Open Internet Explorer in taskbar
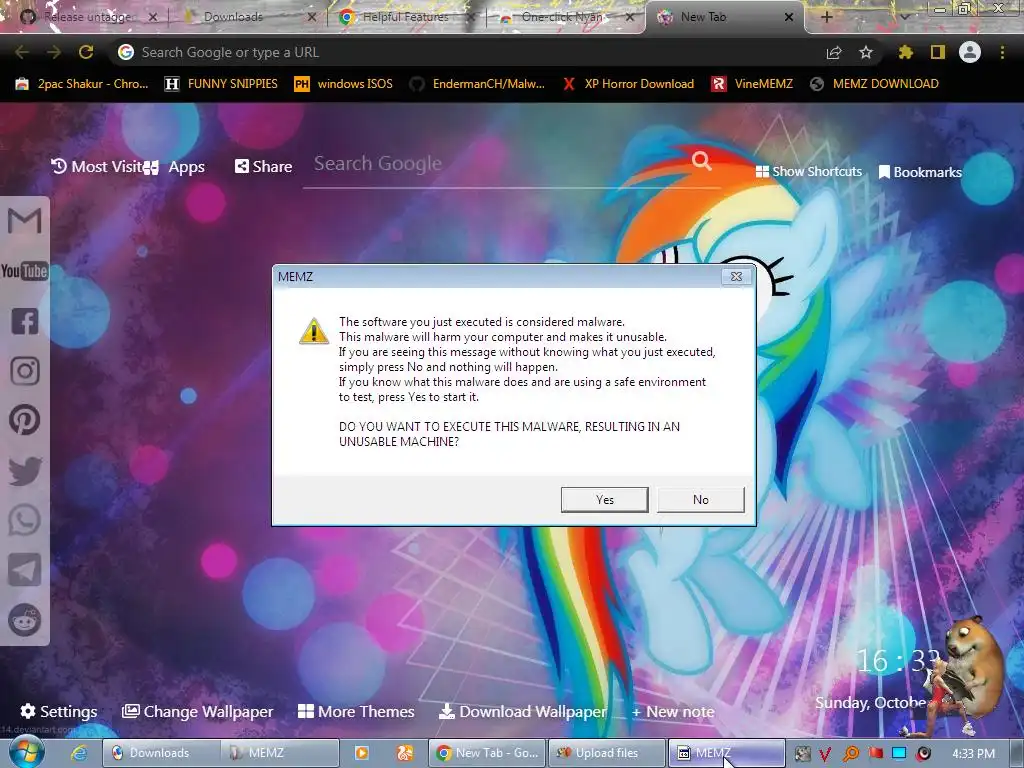This screenshot has width=1024, height=768. 79,753
